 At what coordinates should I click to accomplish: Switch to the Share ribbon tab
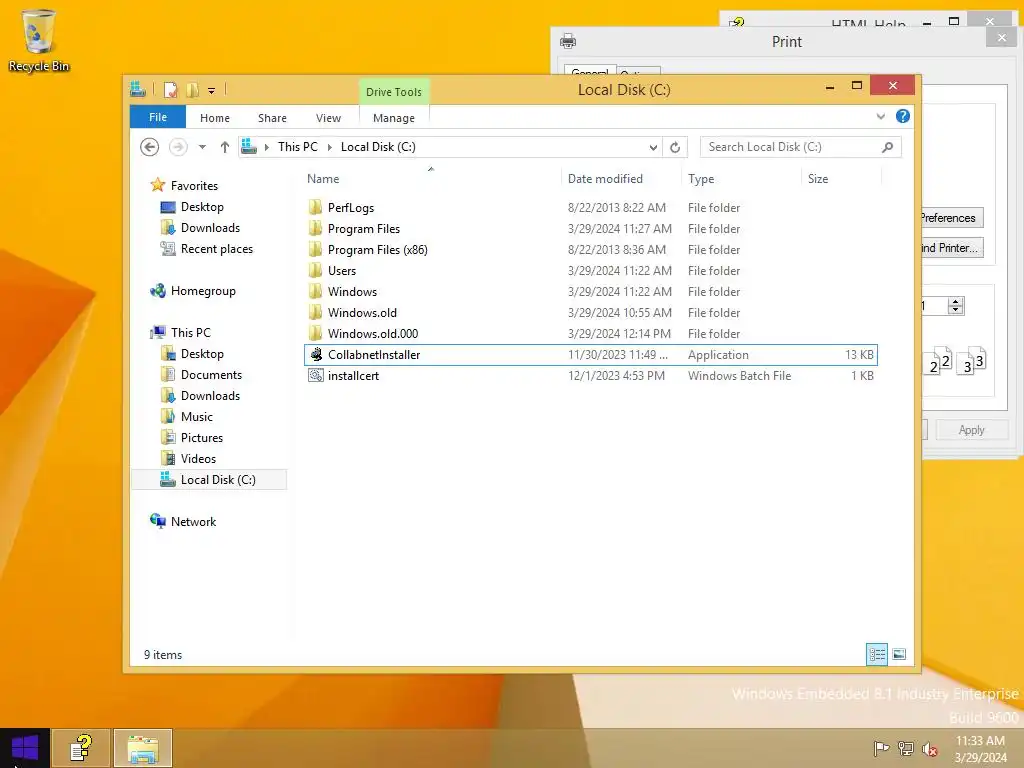[x=272, y=118]
